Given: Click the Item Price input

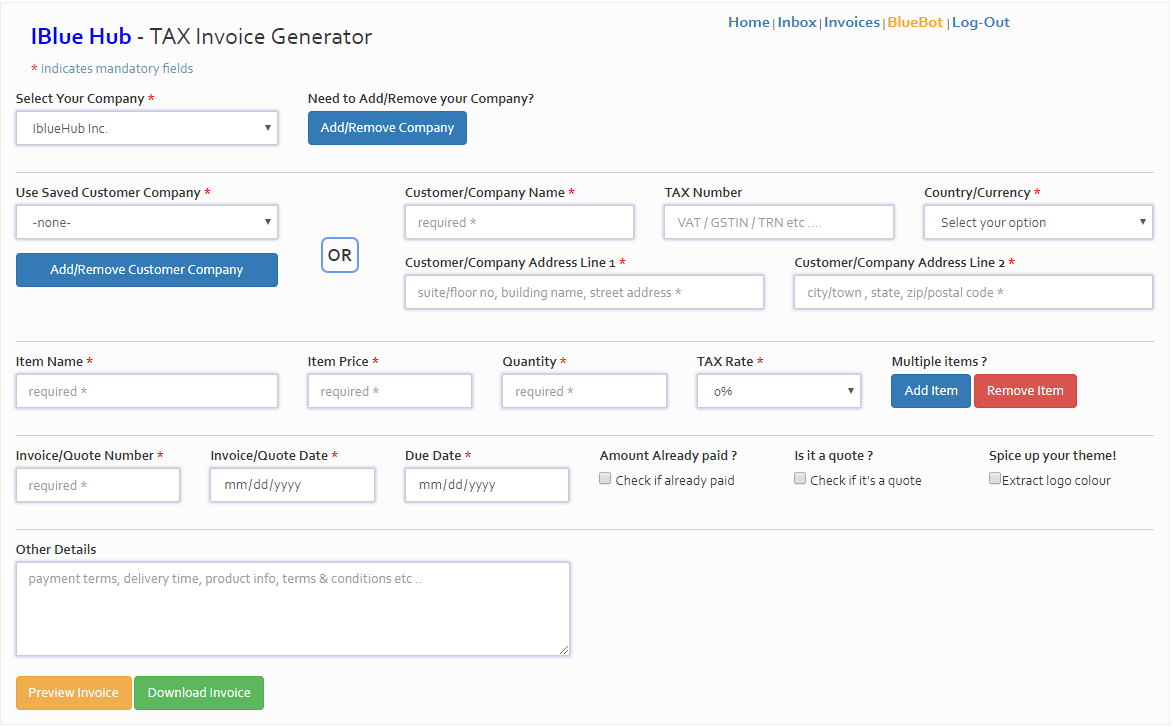Looking at the screenshot, I should [390, 391].
